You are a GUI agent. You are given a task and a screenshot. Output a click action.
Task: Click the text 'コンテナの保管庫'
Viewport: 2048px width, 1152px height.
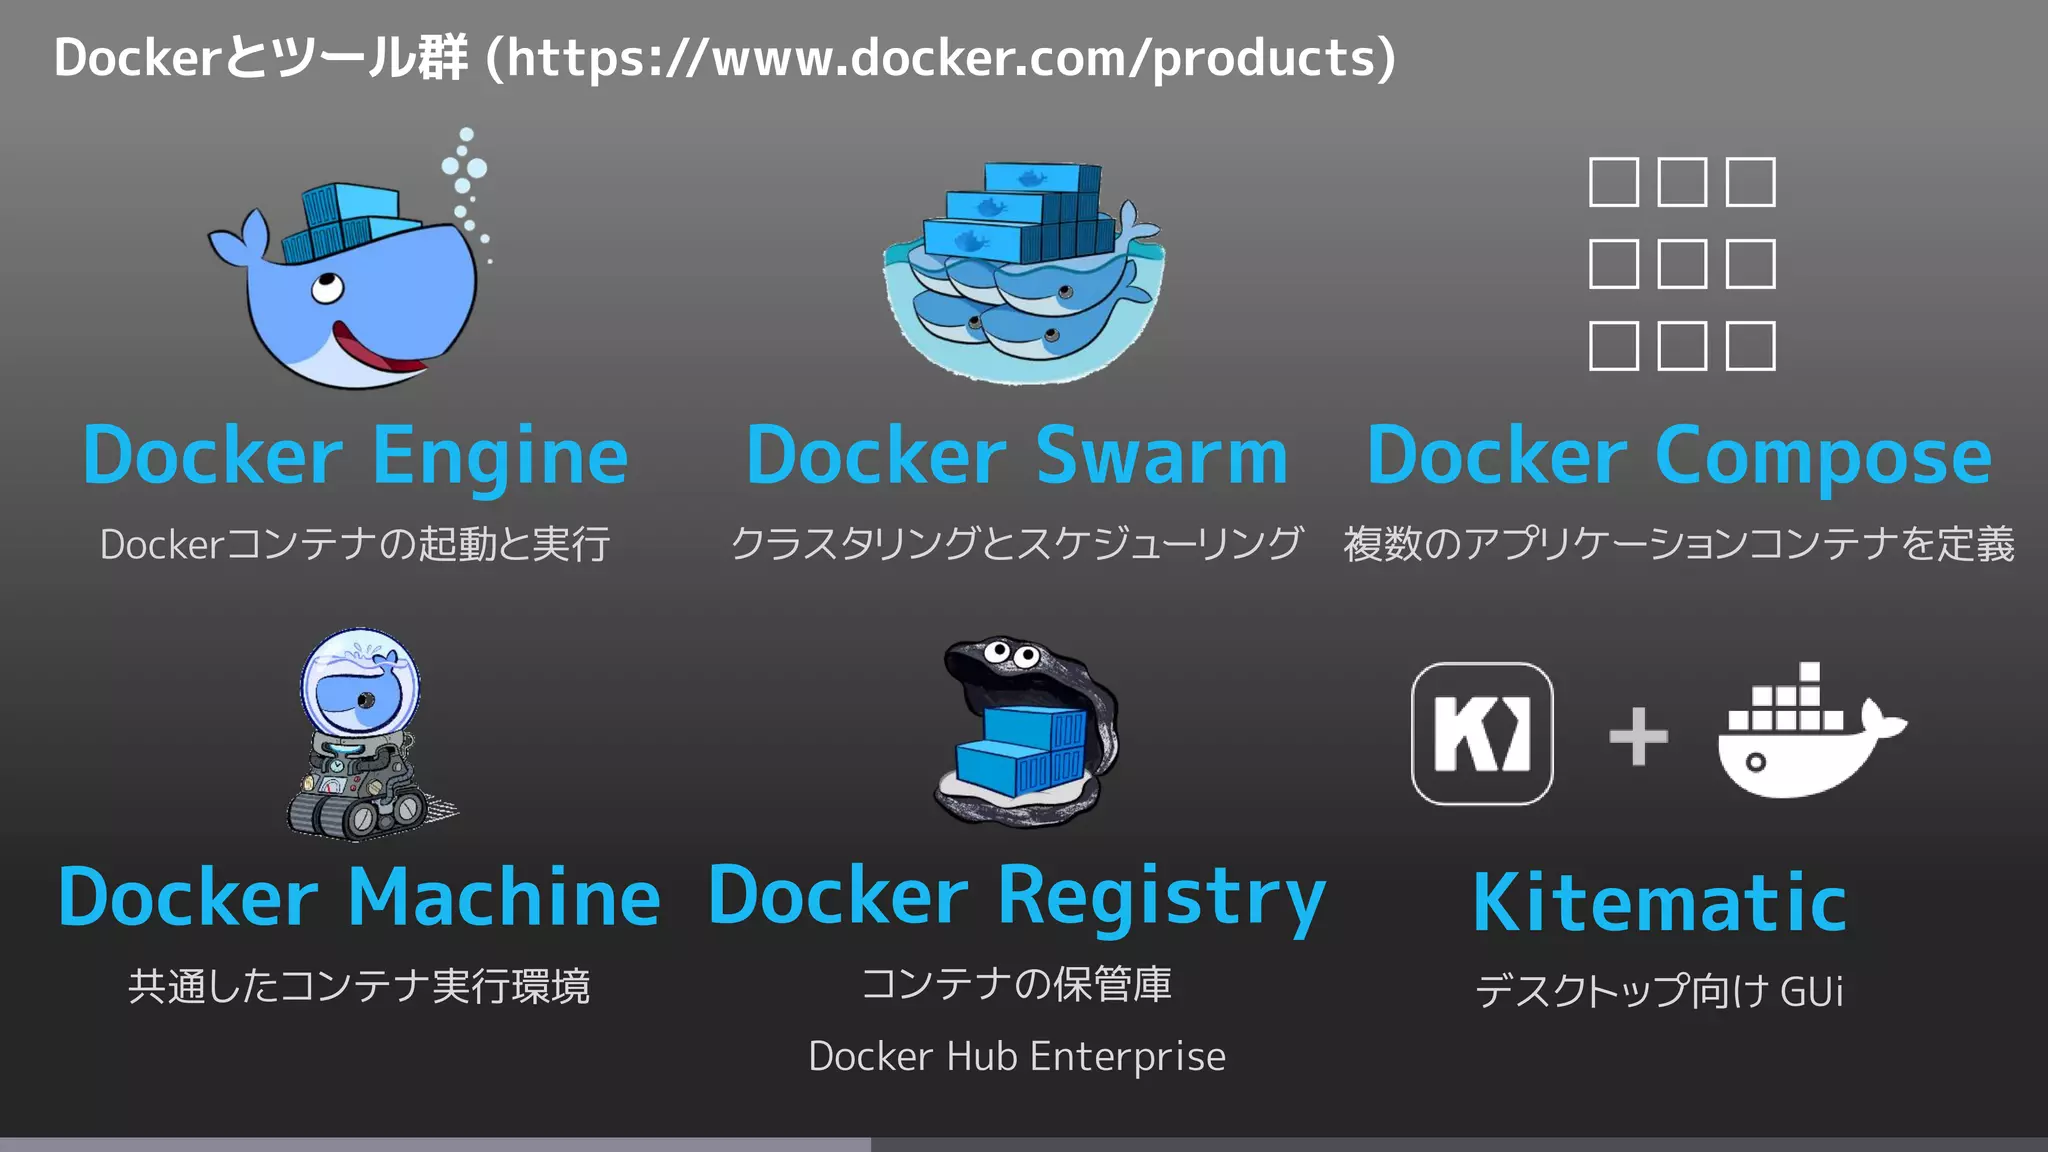[1017, 984]
